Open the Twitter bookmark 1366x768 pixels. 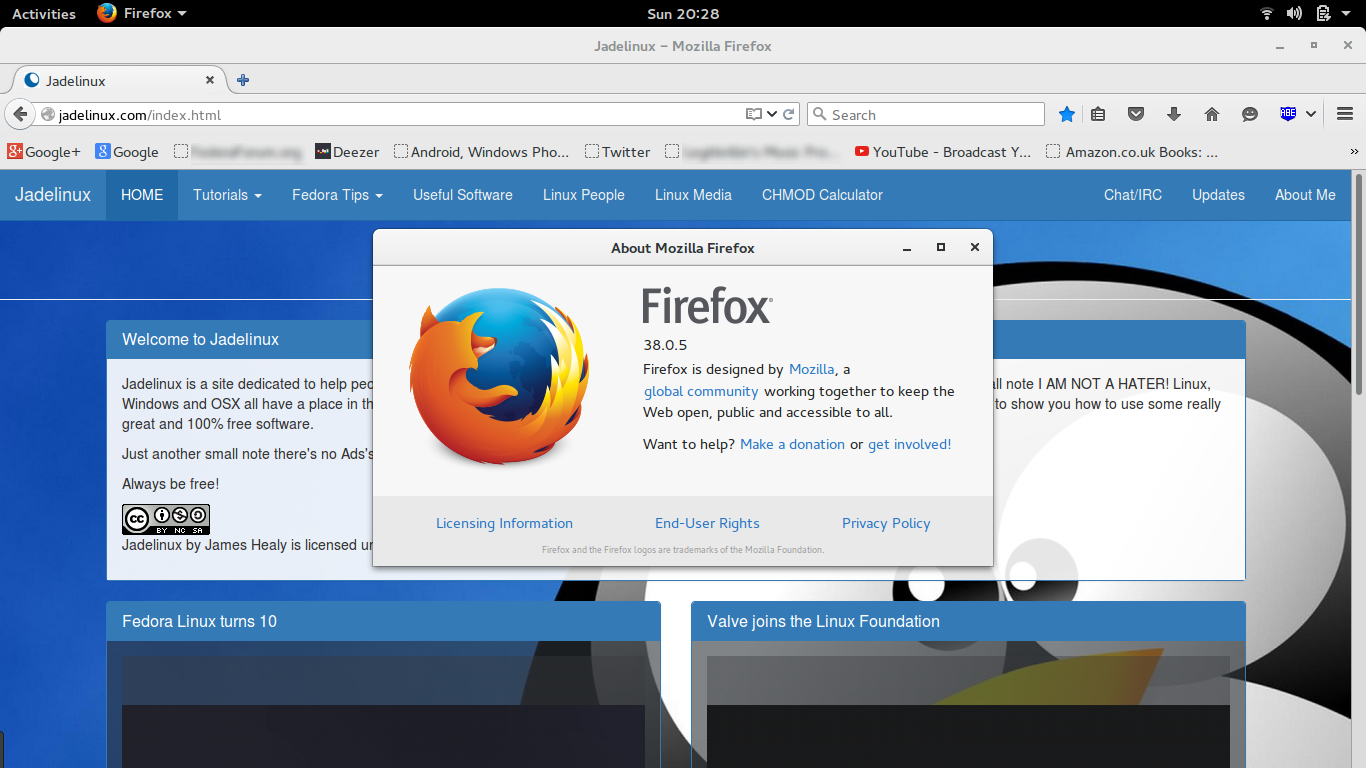click(x=618, y=152)
